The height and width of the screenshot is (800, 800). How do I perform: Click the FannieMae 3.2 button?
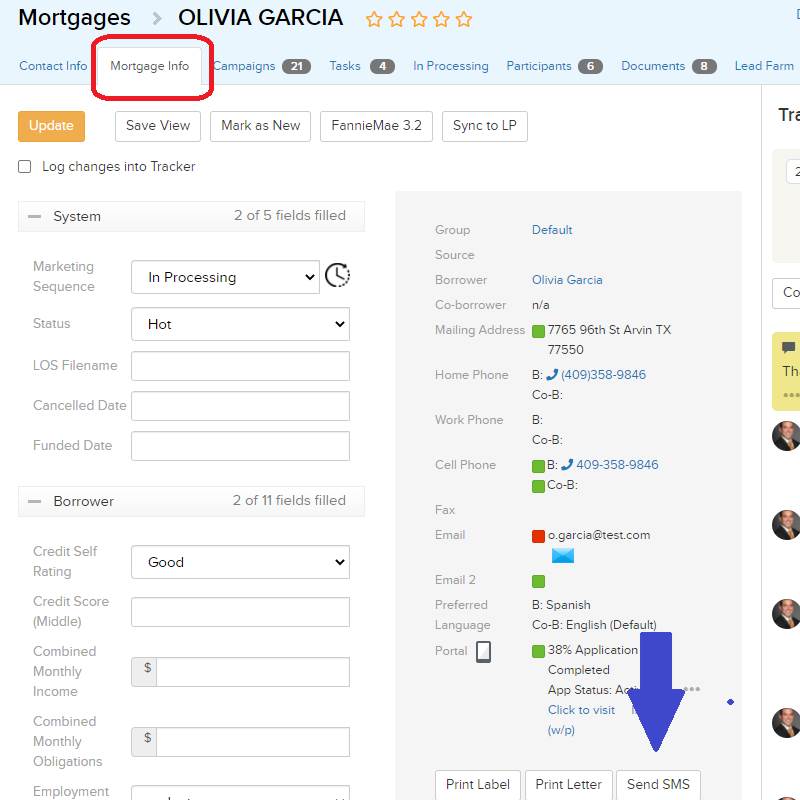[x=376, y=126]
